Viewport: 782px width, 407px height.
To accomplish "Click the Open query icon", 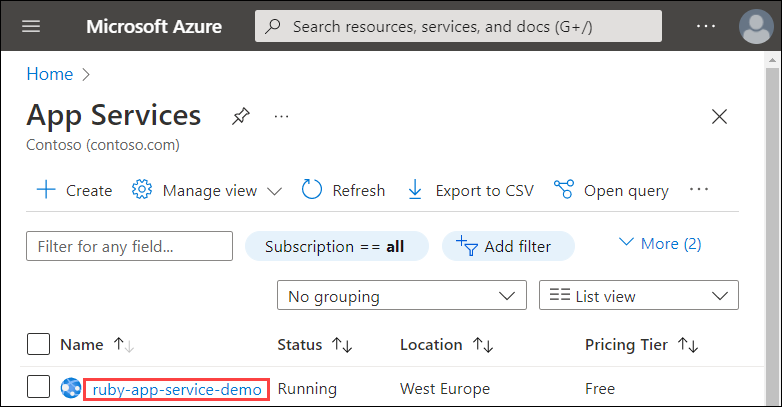I will (564, 190).
